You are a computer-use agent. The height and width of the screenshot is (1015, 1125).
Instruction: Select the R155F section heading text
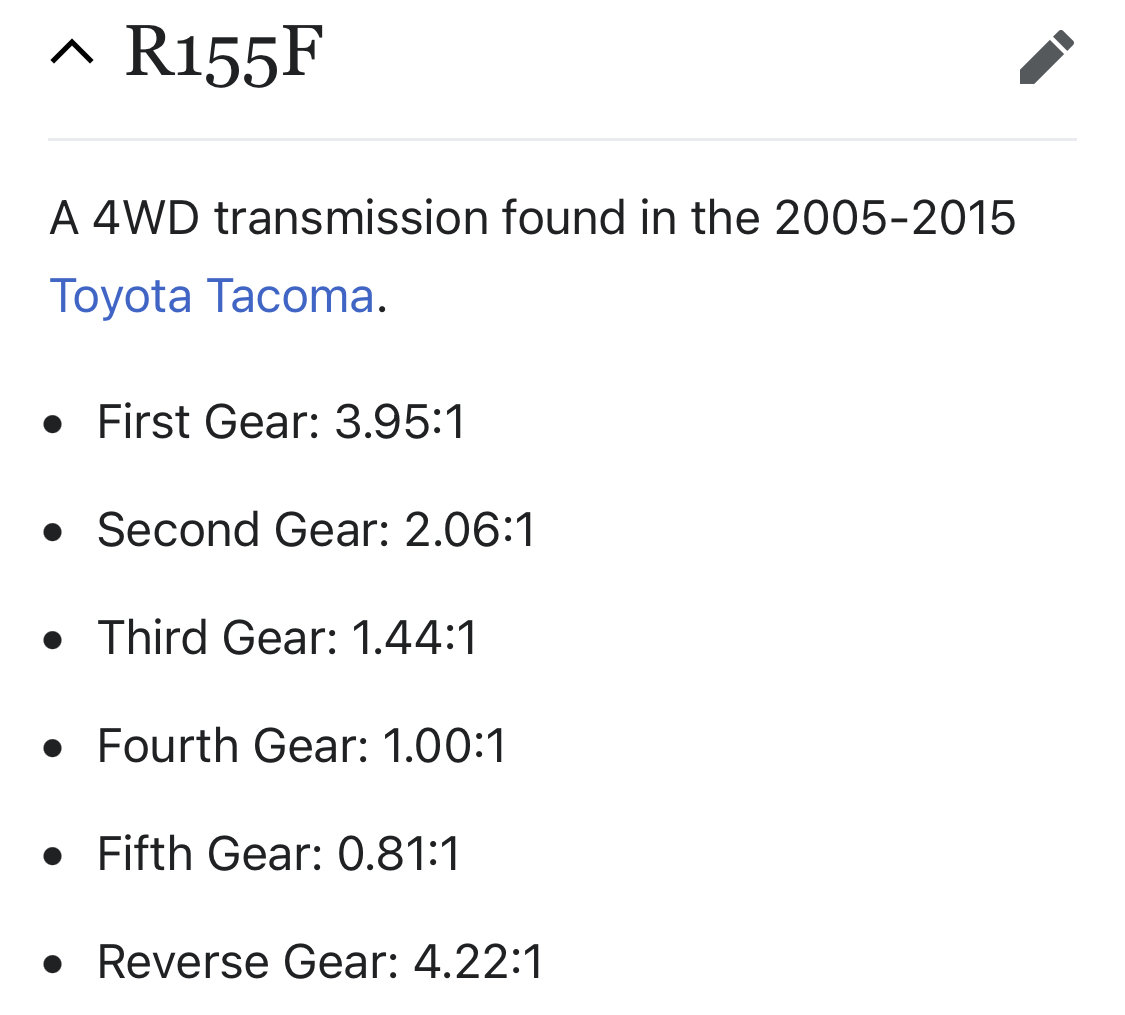(224, 55)
